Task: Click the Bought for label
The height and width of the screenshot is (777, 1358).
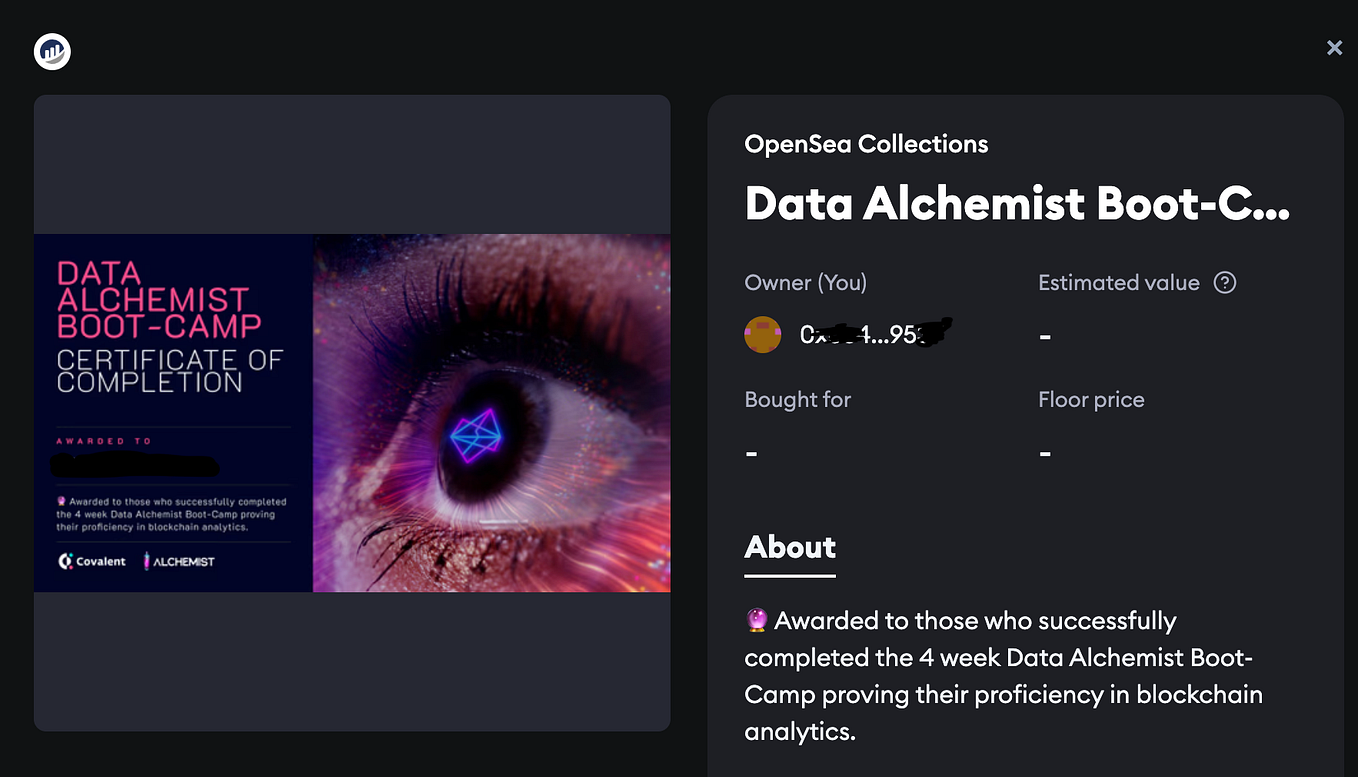Action: pyautogui.click(x=798, y=400)
